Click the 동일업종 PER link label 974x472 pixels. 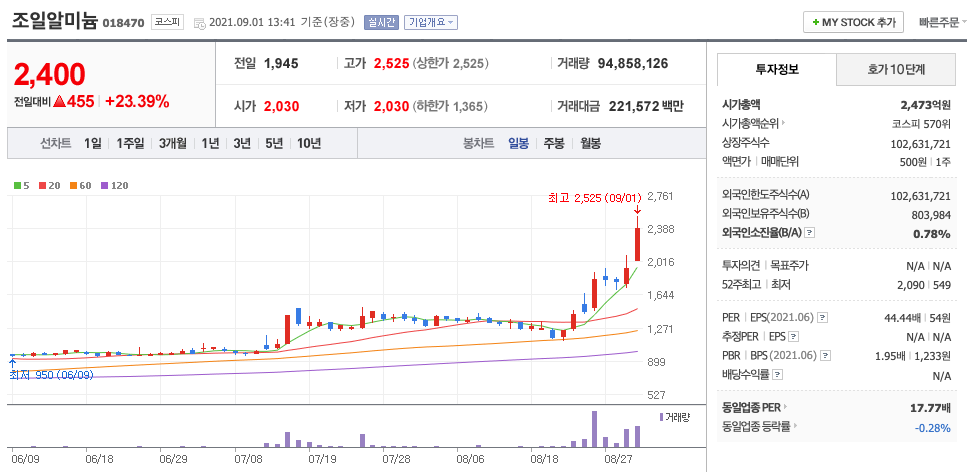tap(752, 408)
